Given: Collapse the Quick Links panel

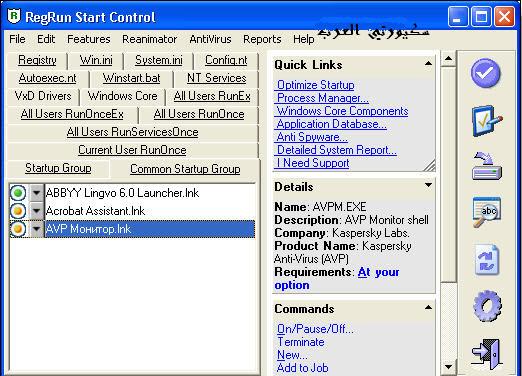Looking at the screenshot, I should pos(428,63).
